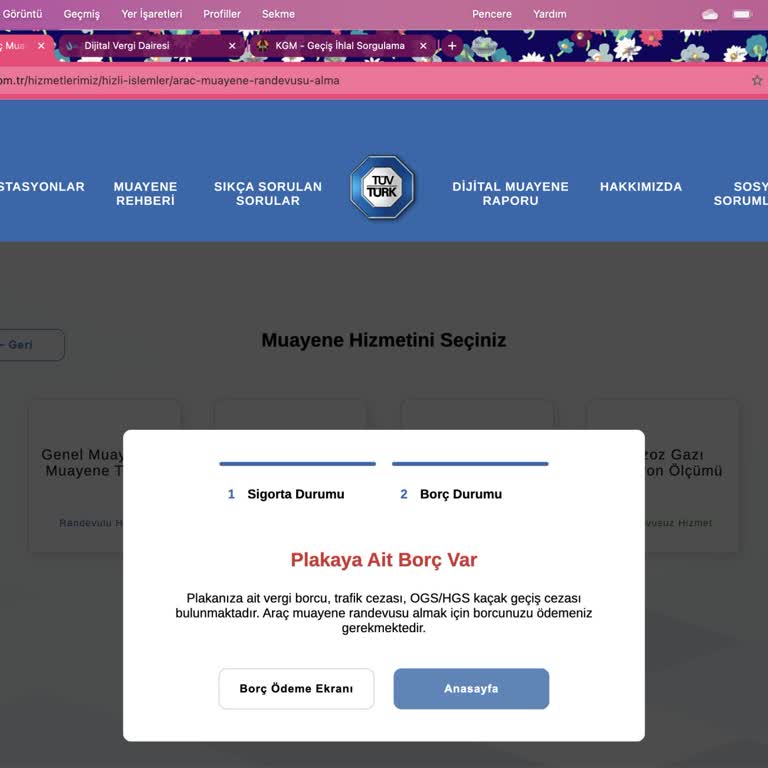768x768 pixels.
Task: Open Dijital Muayene Raporu link
Action: click(x=510, y=193)
